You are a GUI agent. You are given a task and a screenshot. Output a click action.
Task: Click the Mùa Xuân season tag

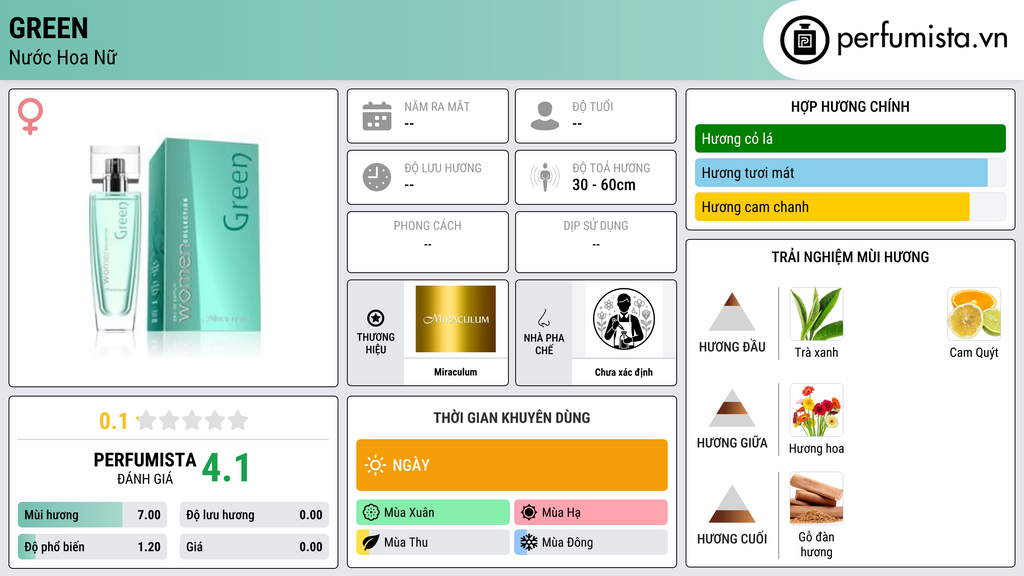click(x=433, y=513)
